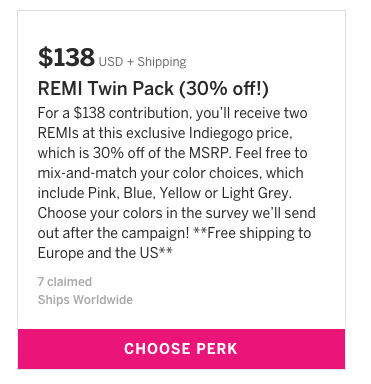
Task: Click the USD + Shipping label
Action: tap(142, 62)
